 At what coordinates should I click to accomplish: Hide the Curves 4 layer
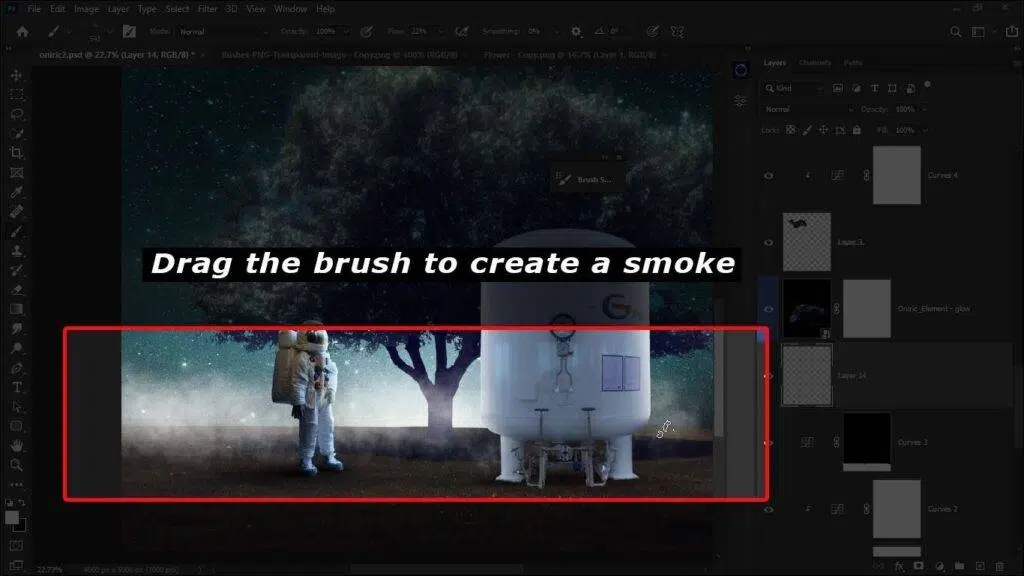pyautogui.click(x=769, y=176)
